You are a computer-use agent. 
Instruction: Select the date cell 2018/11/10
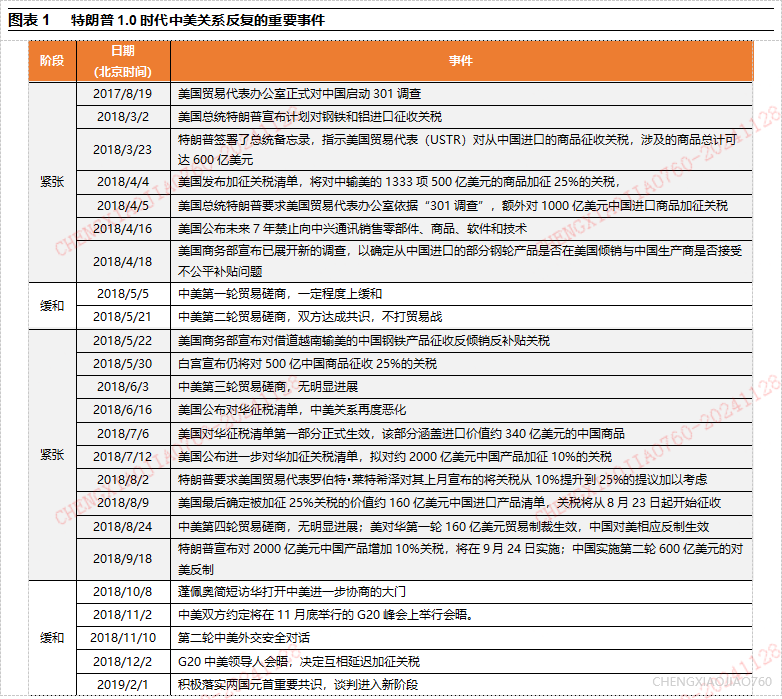pyautogui.click(x=123, y=638)
